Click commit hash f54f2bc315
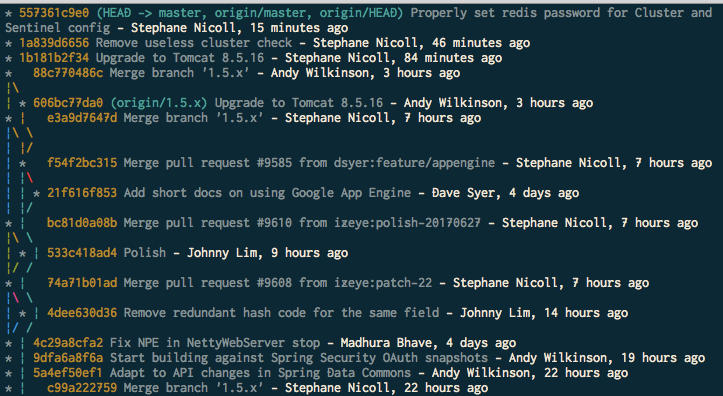Viewport: 723px width, 396px height. (82, 163)
